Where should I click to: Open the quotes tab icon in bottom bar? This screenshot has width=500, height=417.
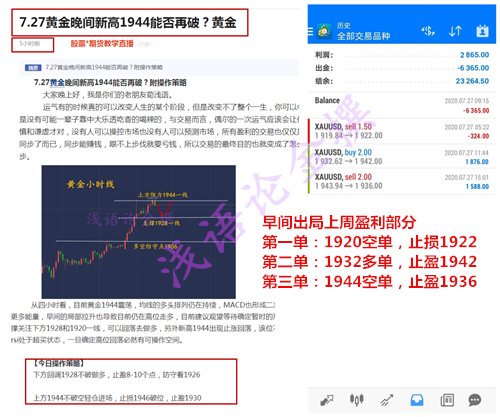tap(327, 400)
